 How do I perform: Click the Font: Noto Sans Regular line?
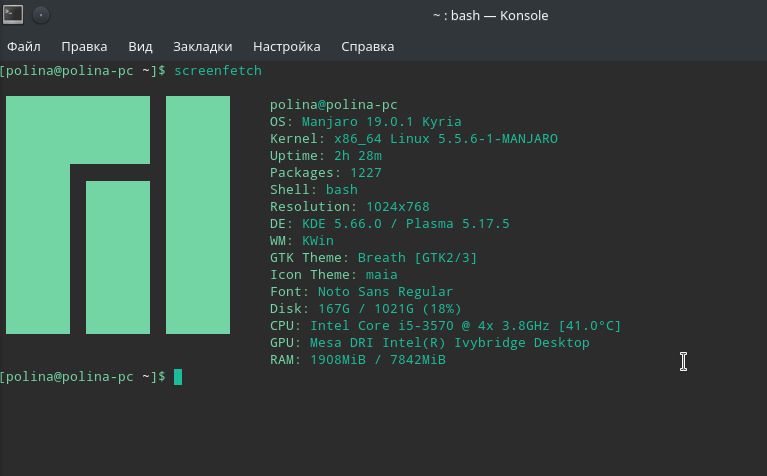click(361, 292)
